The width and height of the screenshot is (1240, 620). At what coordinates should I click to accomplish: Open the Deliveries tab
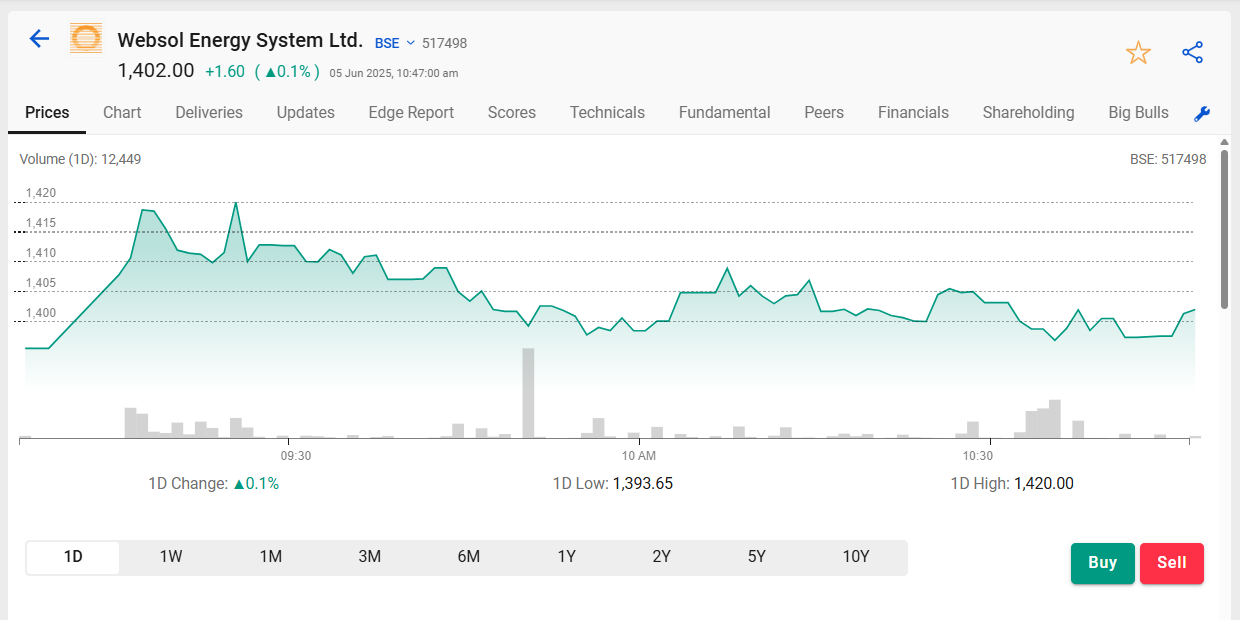(209, 113)
